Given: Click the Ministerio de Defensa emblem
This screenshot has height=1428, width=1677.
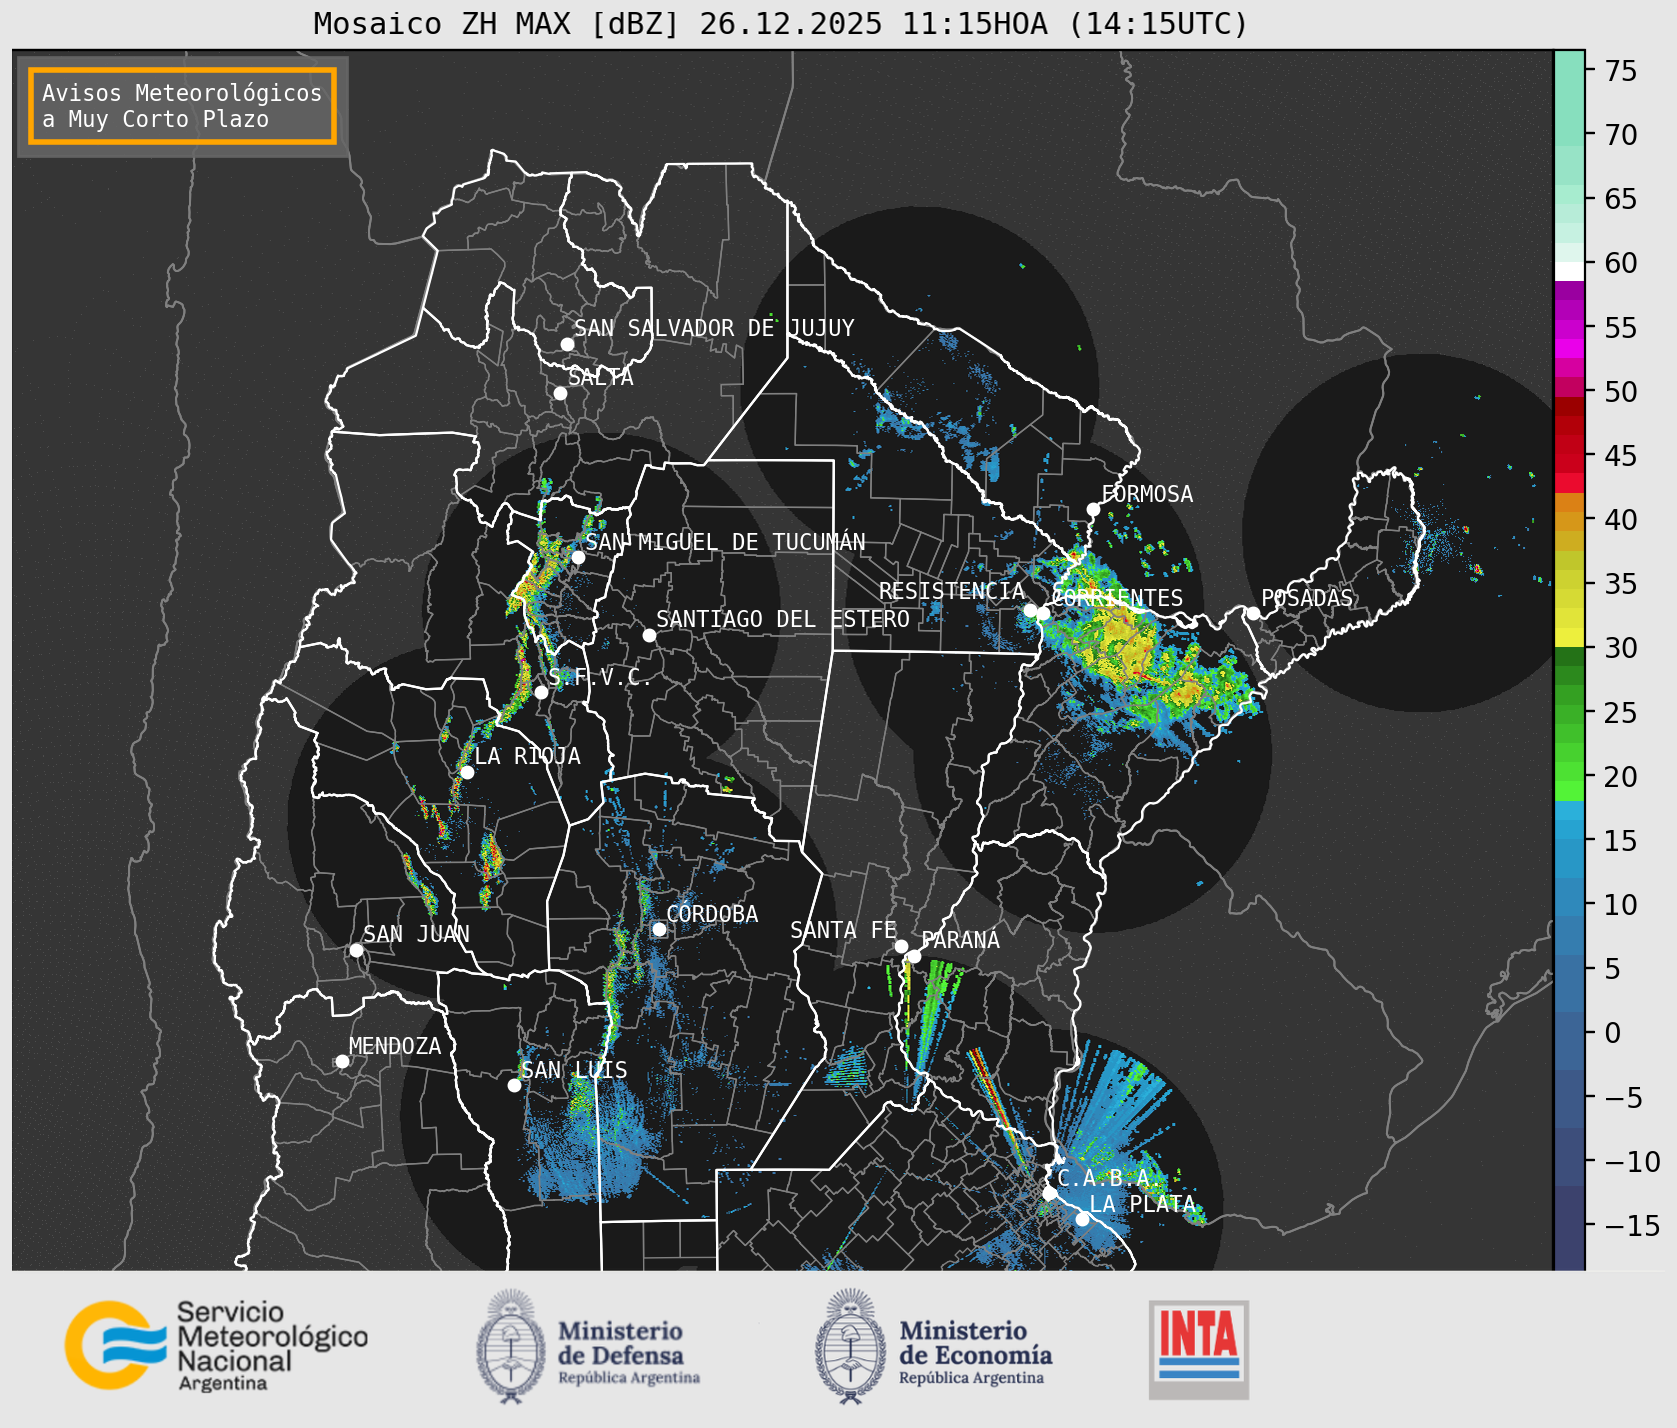Looking at the screenshot, I should pyautogui.click(x=512, y=1346).
